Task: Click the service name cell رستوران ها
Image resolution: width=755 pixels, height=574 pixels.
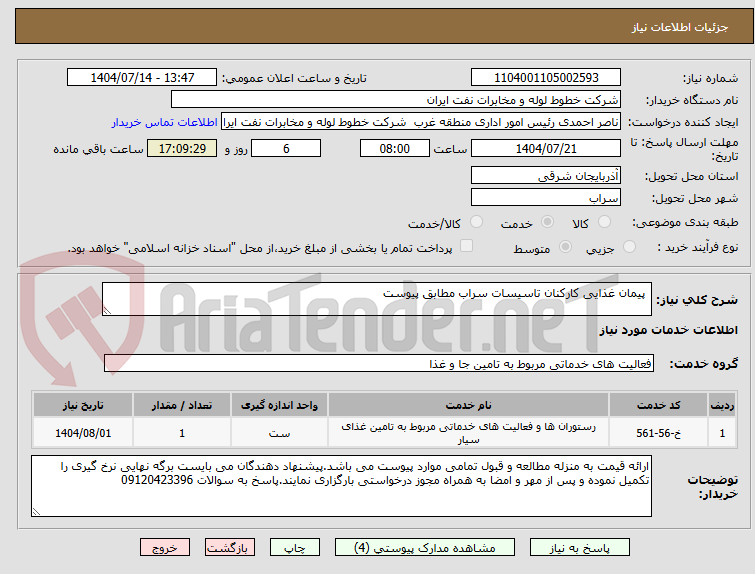Action: (469, 433)
